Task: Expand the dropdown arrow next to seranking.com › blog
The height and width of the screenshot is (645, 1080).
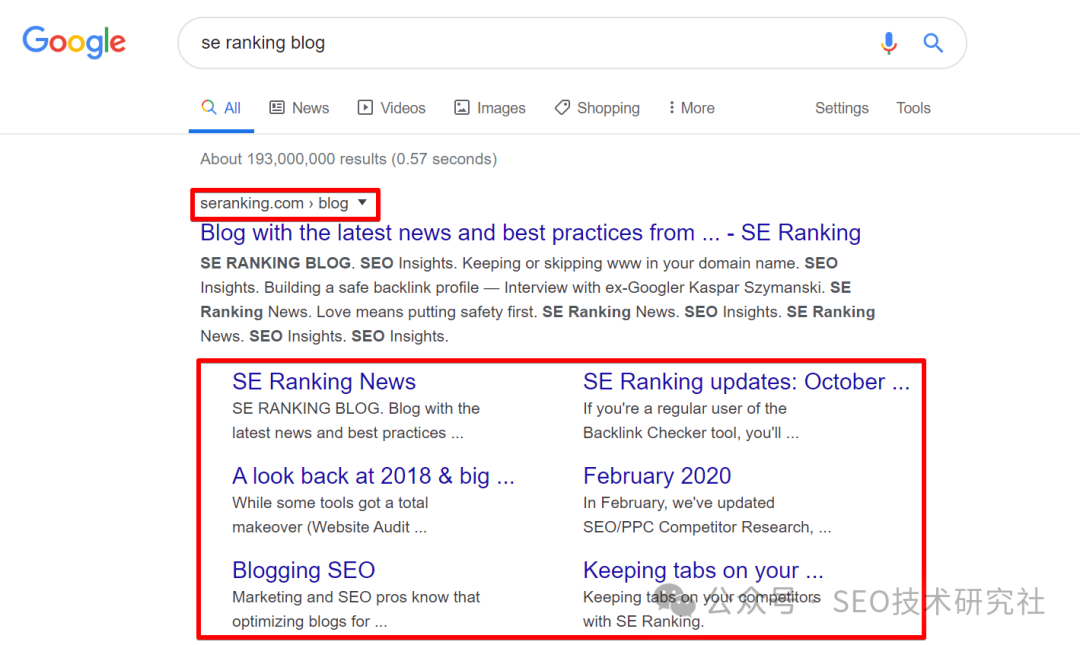Action: click(x=362, y=203)
